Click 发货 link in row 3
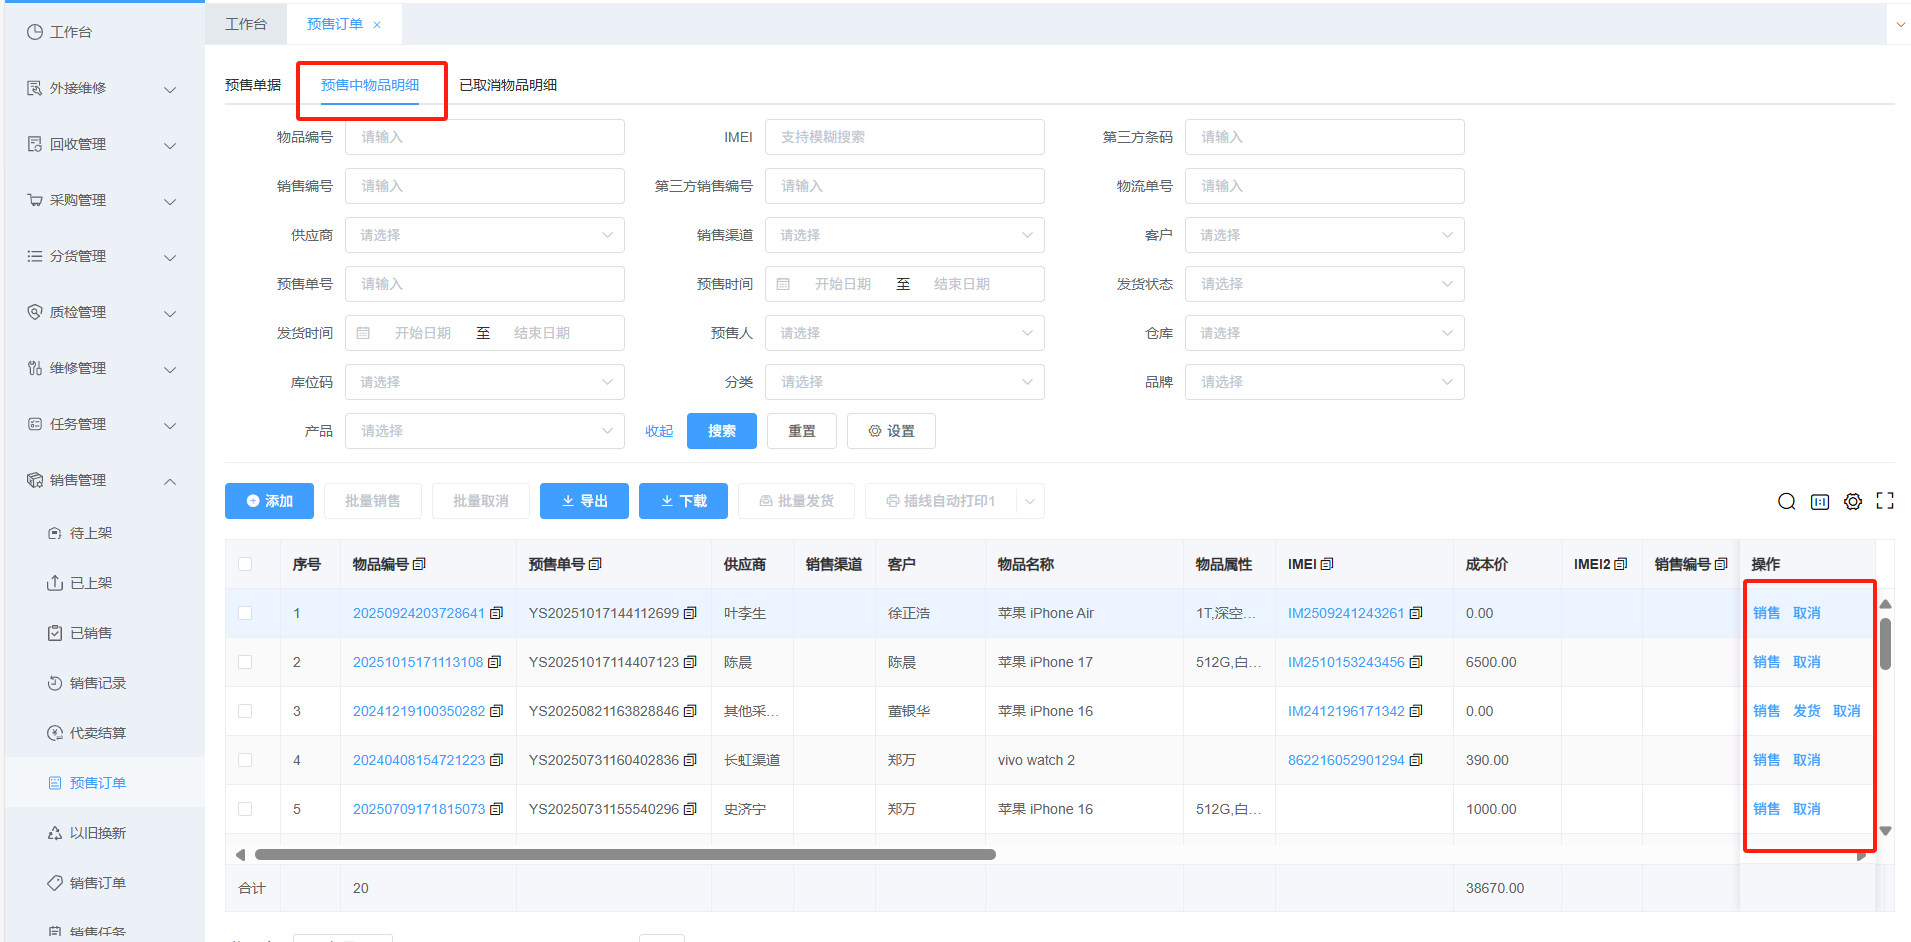1911x942 pixels. tap(1806, 711)
